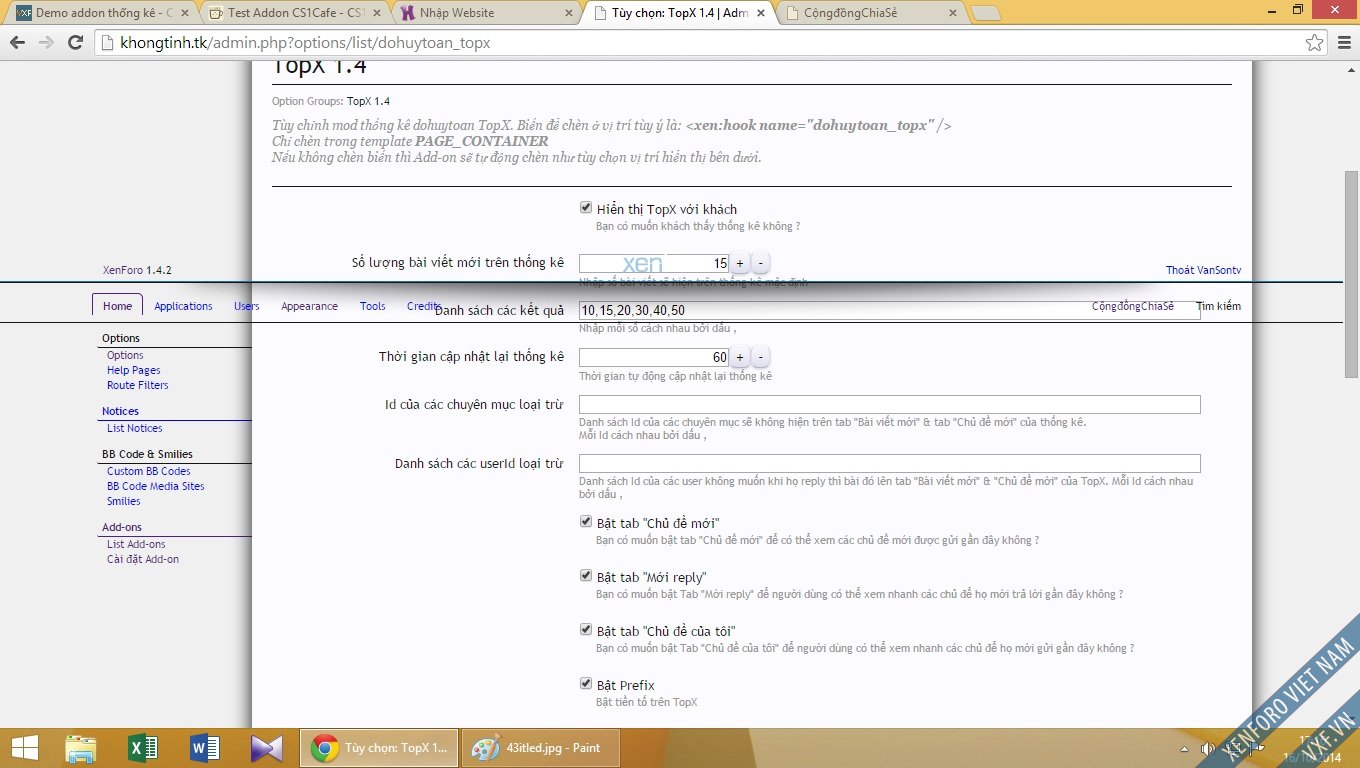Focus the browser address bar
The height and width of the screenshot is (768, 1360).
point(700,43)
